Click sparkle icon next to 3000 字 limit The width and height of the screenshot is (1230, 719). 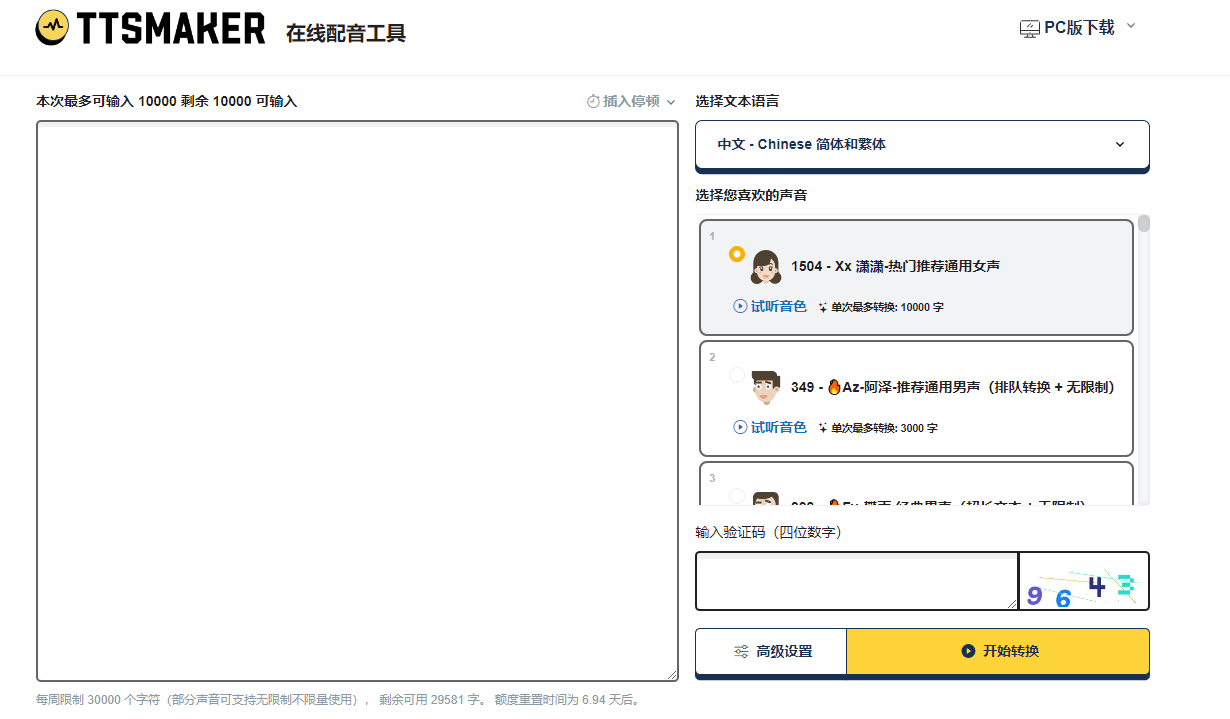pyautogui.click(x=823, y=428)
